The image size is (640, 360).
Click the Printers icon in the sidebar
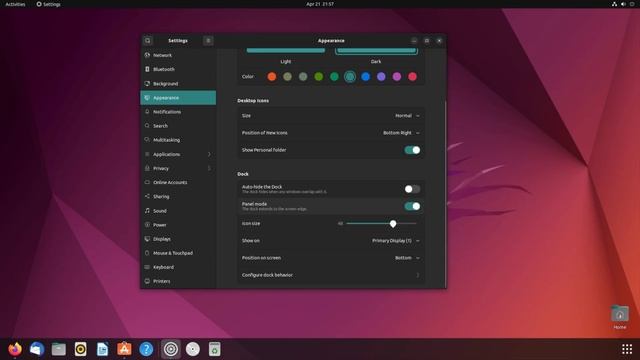[147, 281]
